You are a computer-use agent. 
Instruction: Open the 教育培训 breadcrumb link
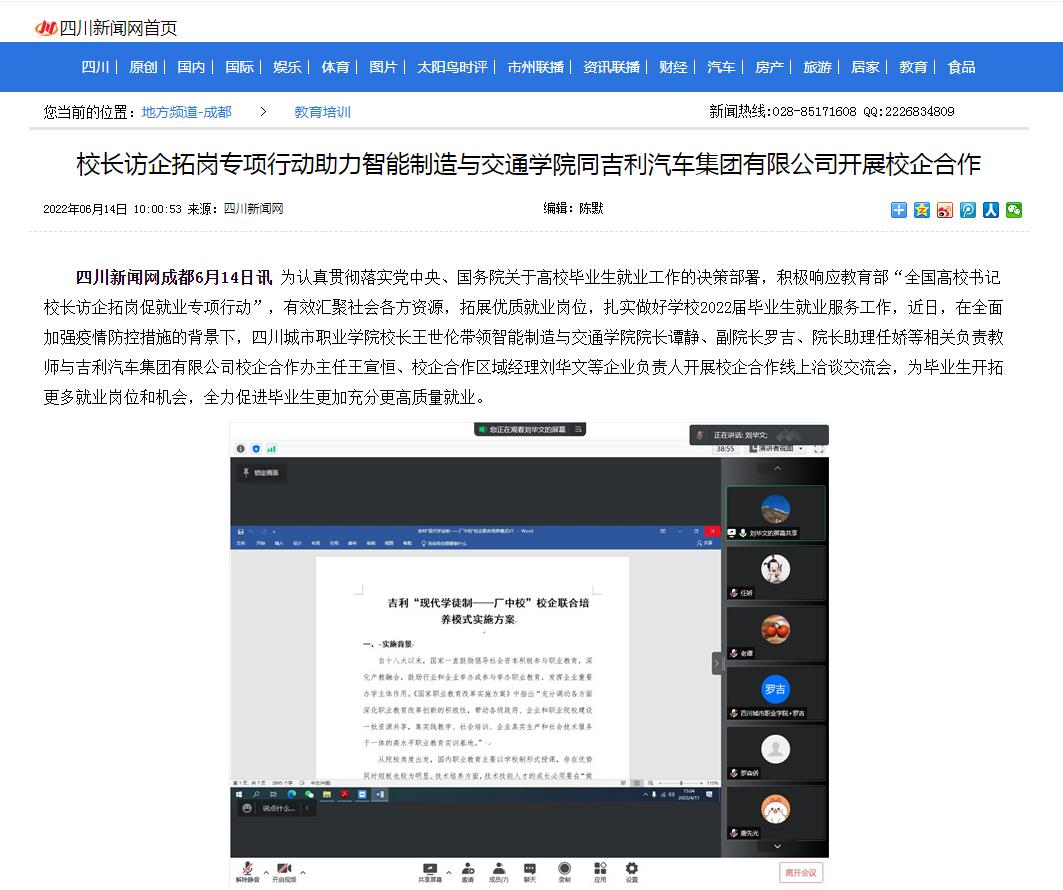(x=322, y=113)
